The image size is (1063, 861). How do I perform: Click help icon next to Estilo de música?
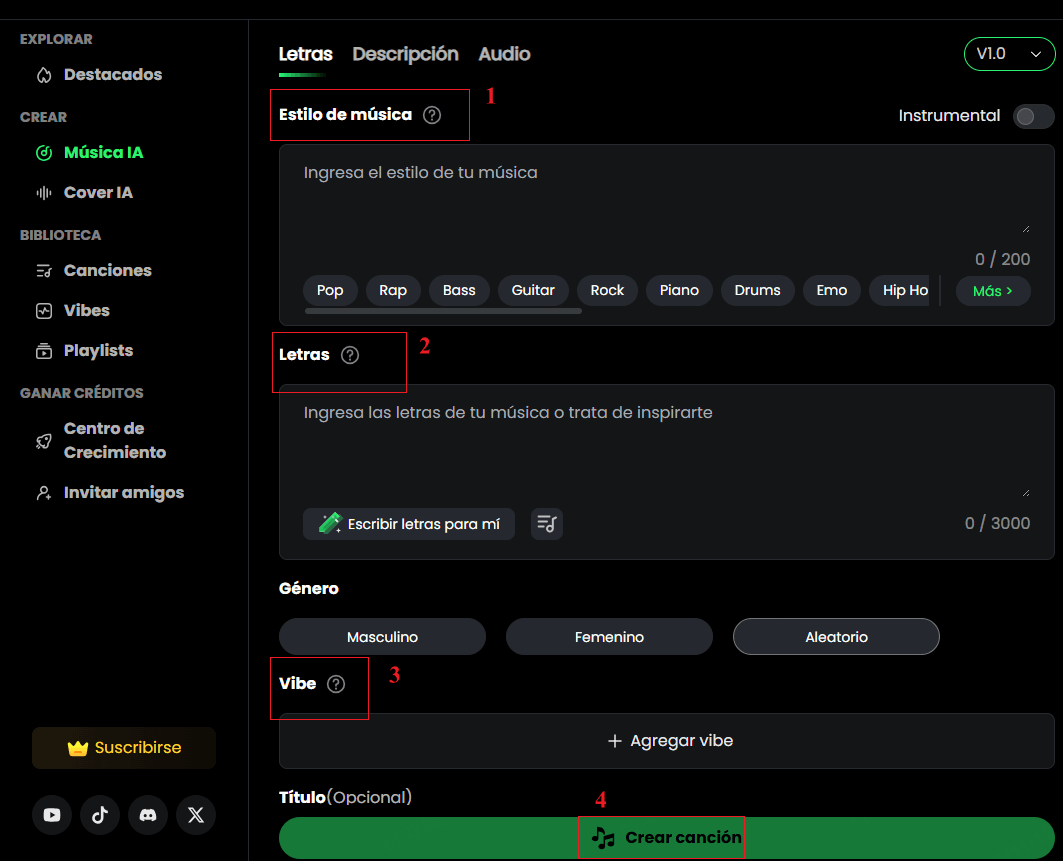[432, 115]
